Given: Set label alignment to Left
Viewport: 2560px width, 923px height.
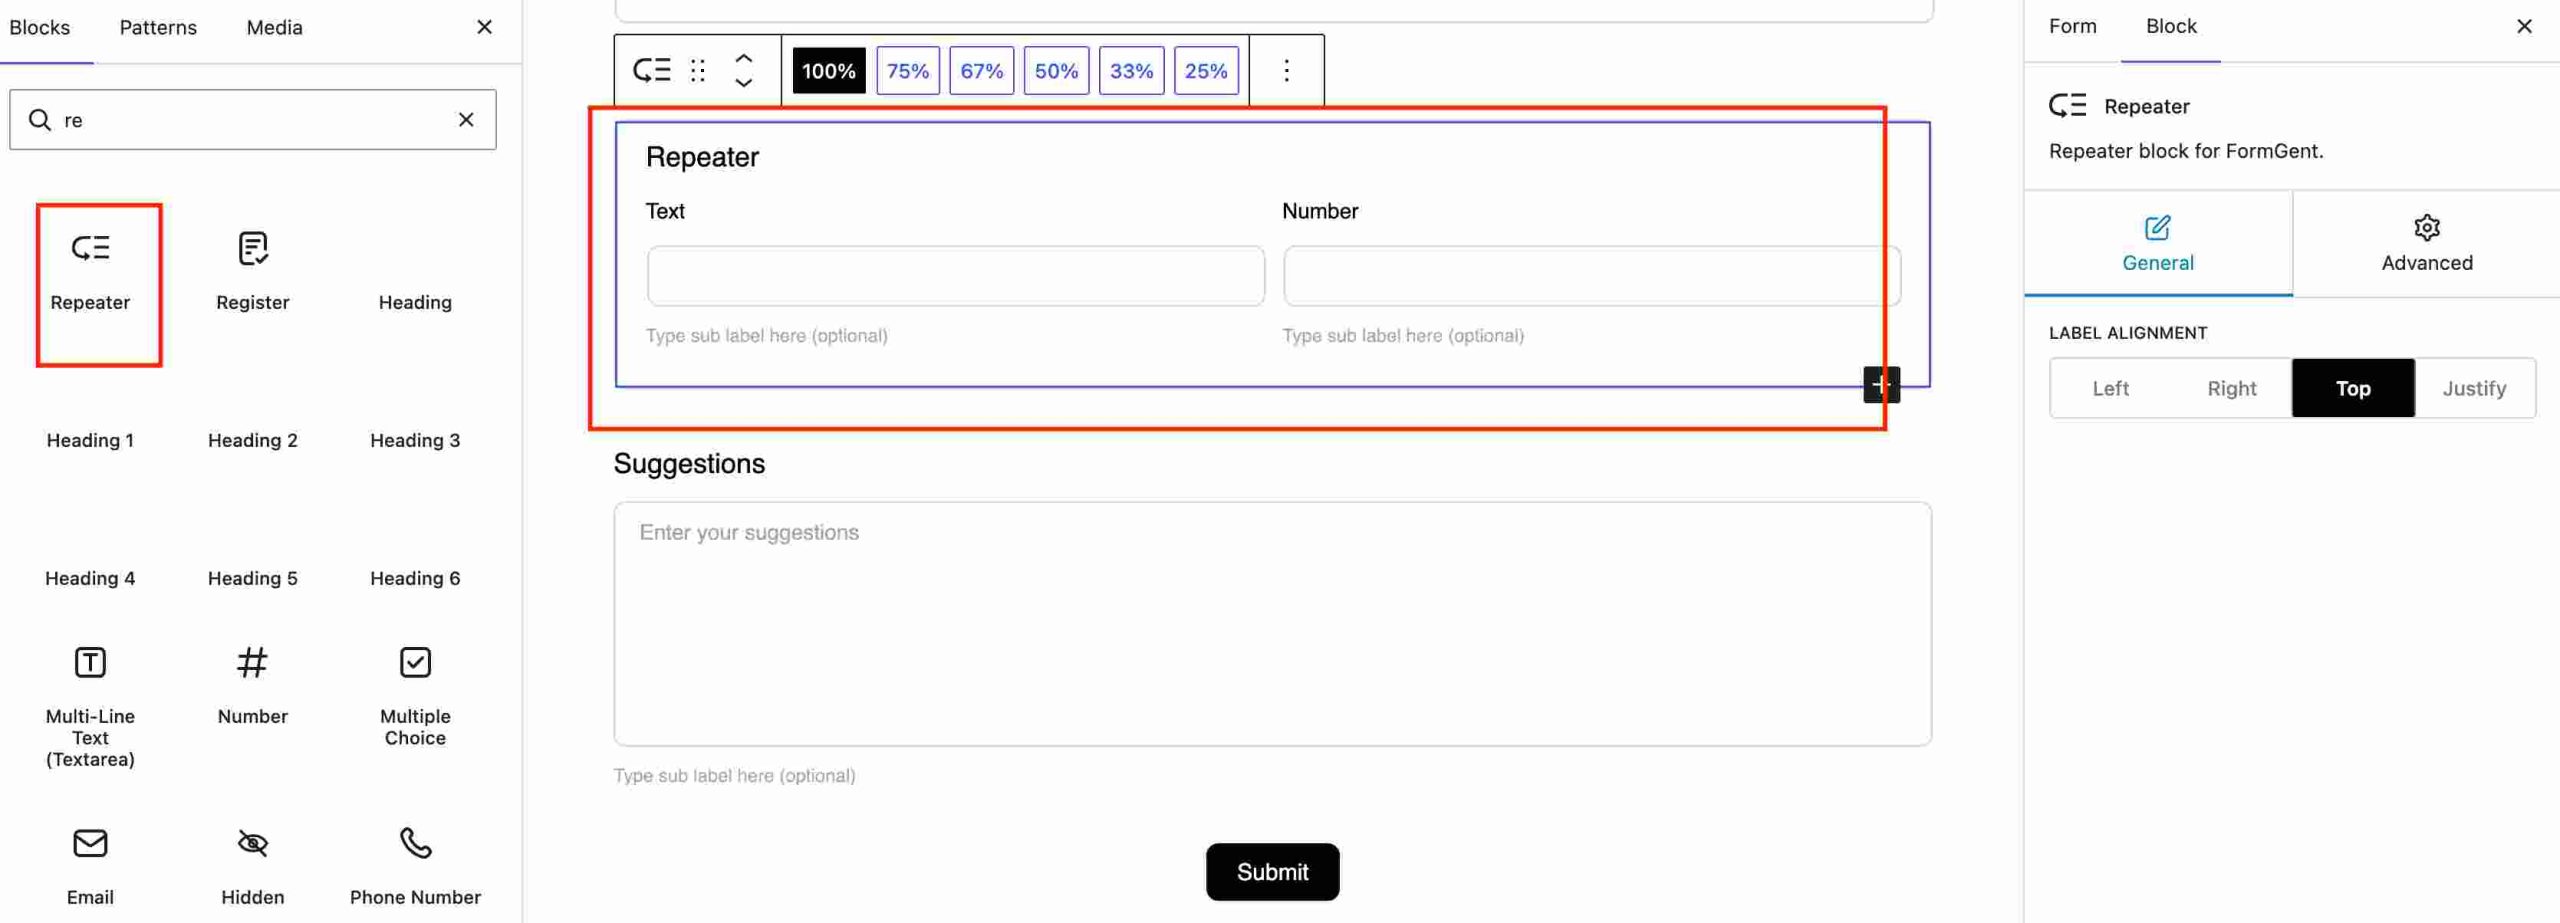Looking at the screenshot, I should click(x=2110, y=388).
